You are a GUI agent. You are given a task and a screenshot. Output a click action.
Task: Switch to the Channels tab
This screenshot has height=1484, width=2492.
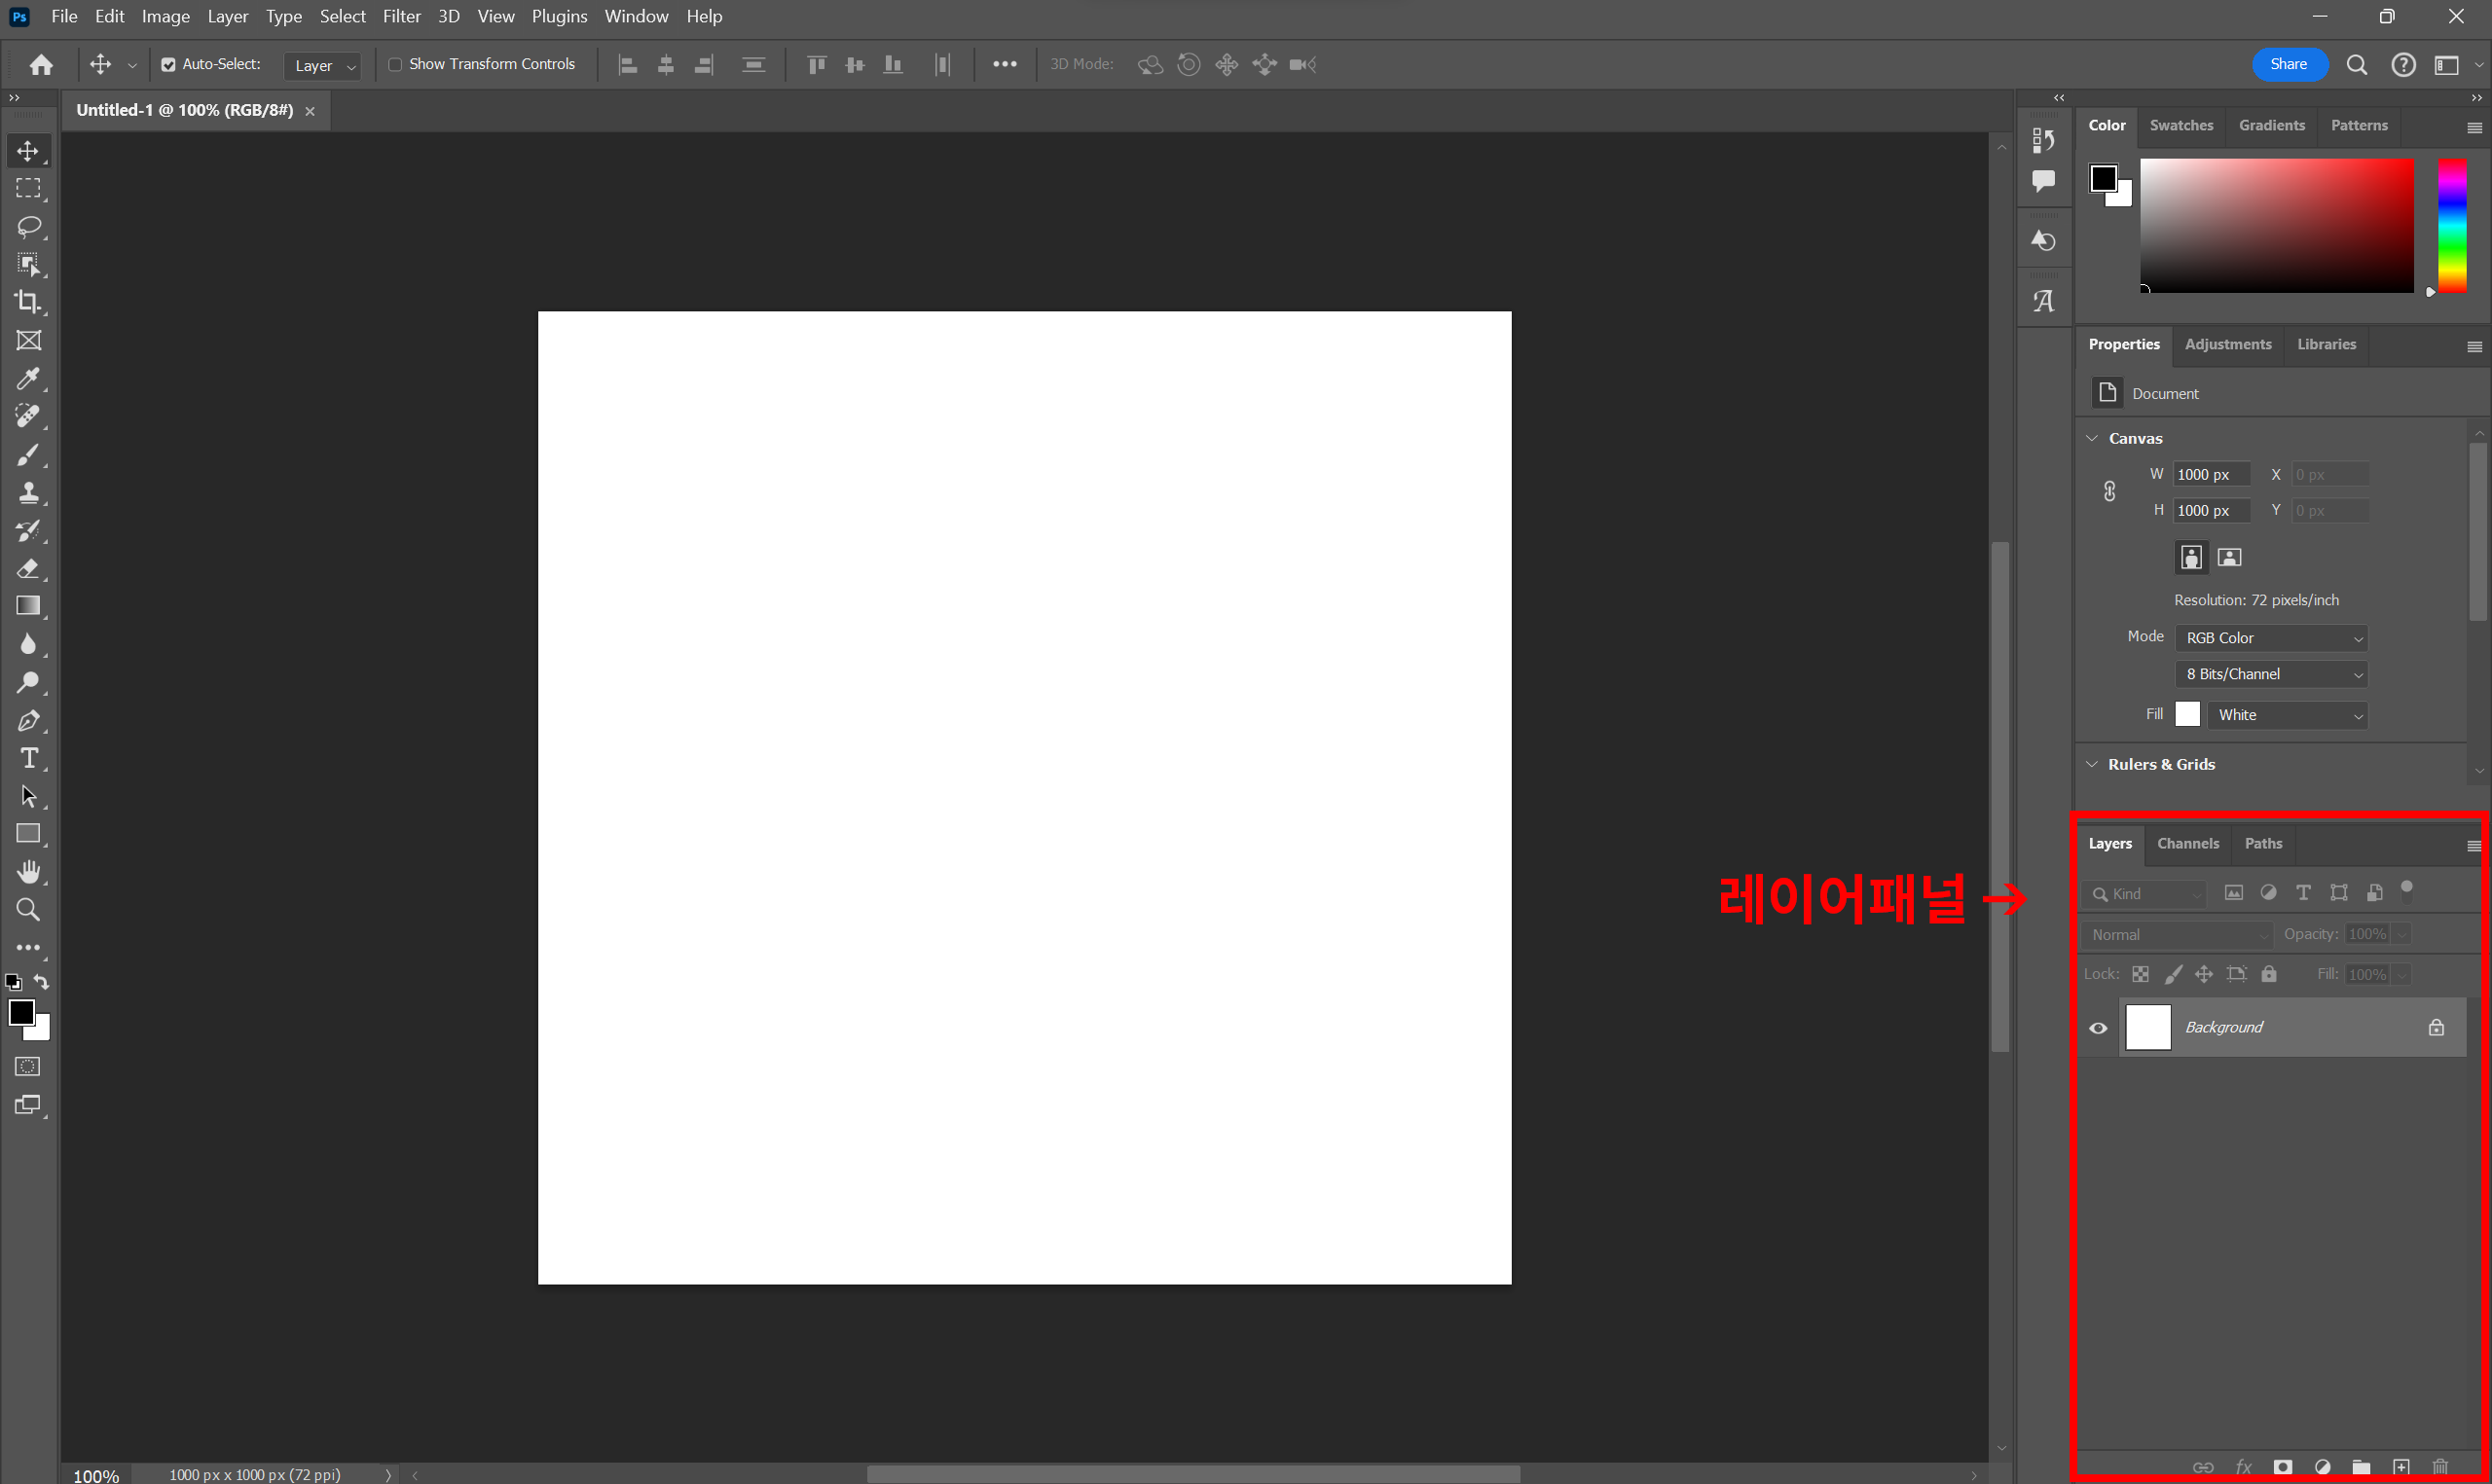click(2187, 843)
